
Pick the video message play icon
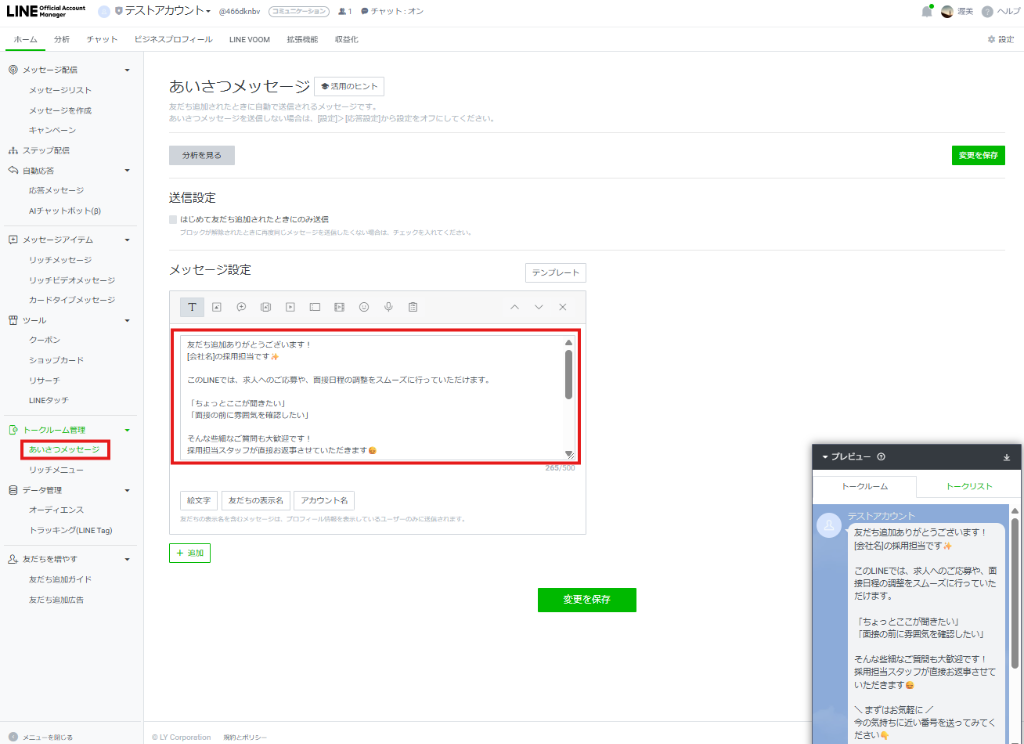290,307
